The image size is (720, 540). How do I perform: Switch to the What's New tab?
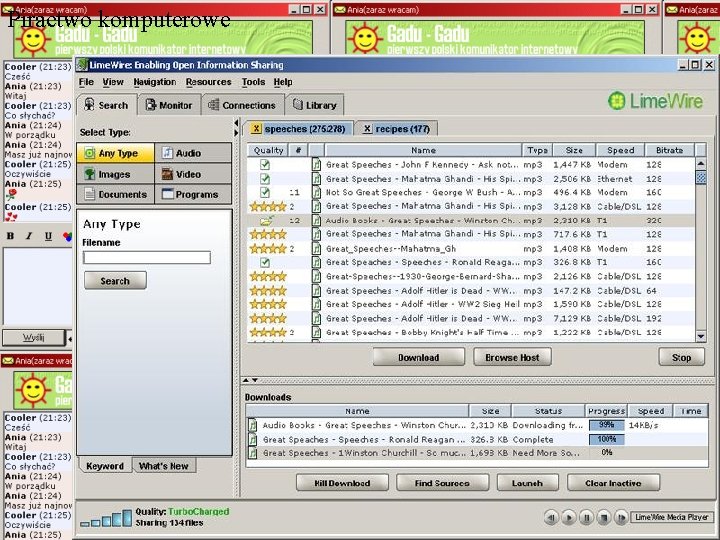[x=164, y=466]
